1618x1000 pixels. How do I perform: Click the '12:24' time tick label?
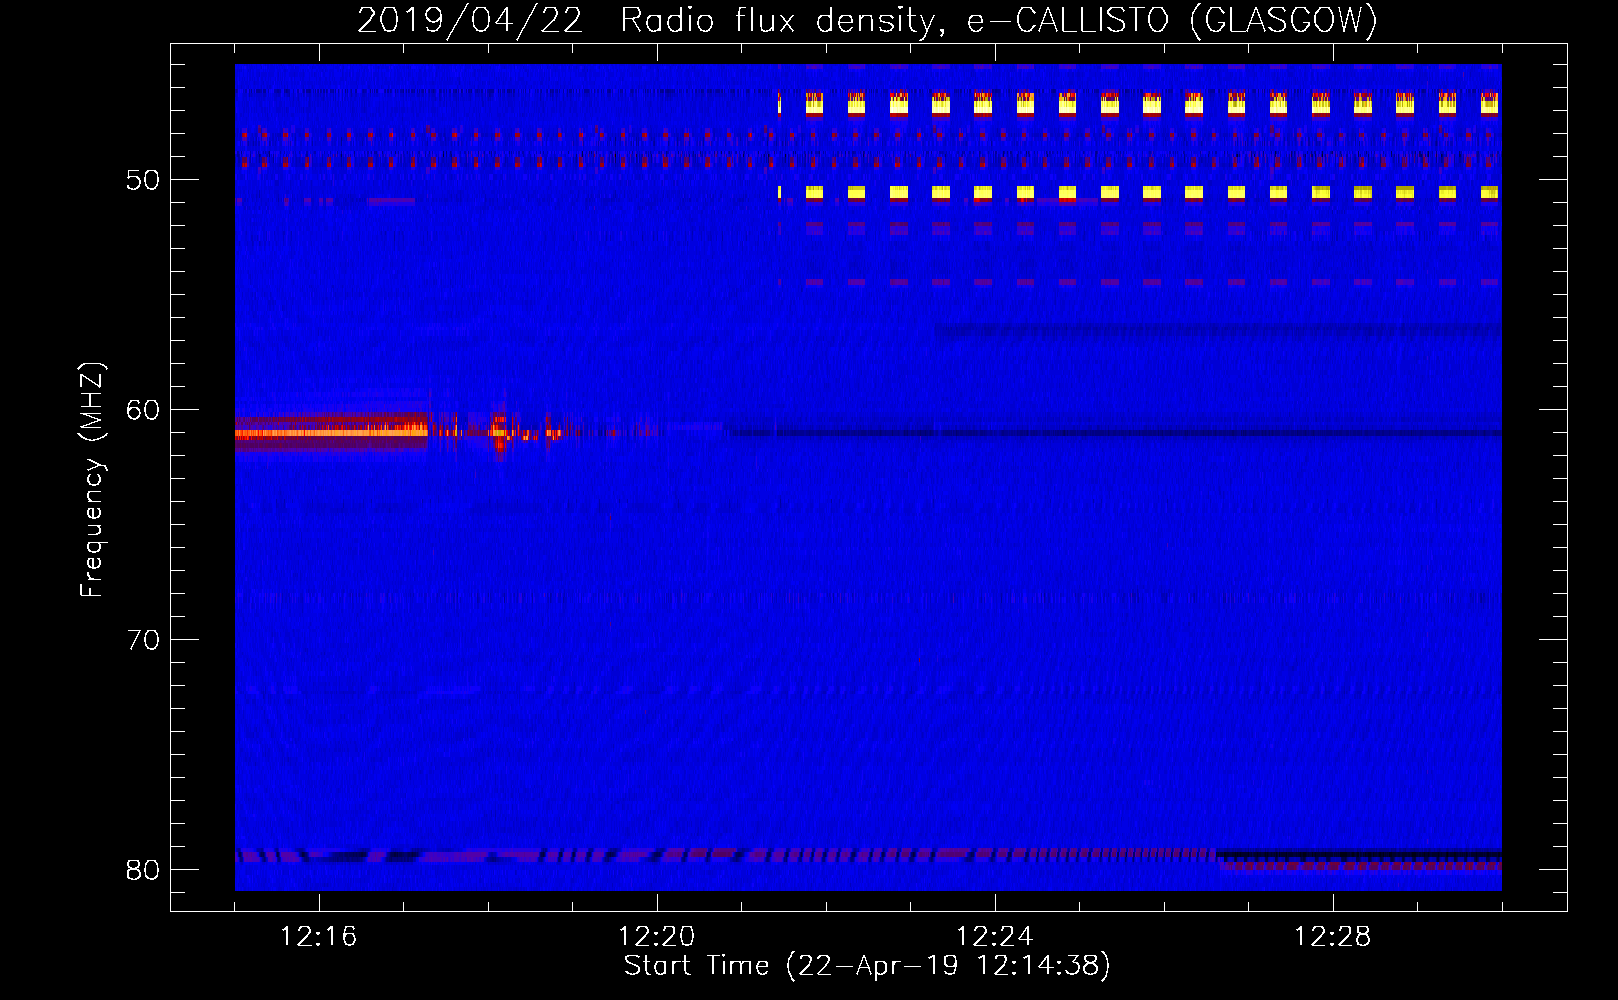(995, 937)
